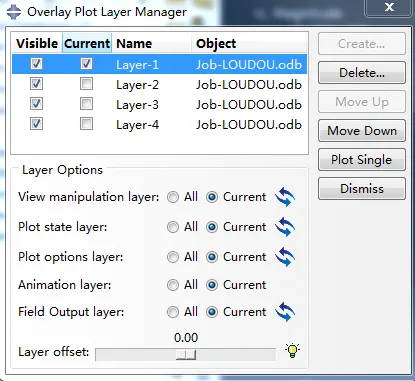The height and width of the screenshot is (381, 415).
Task: Select All for View manipulation layer
Action: click(x=173, y=197)
